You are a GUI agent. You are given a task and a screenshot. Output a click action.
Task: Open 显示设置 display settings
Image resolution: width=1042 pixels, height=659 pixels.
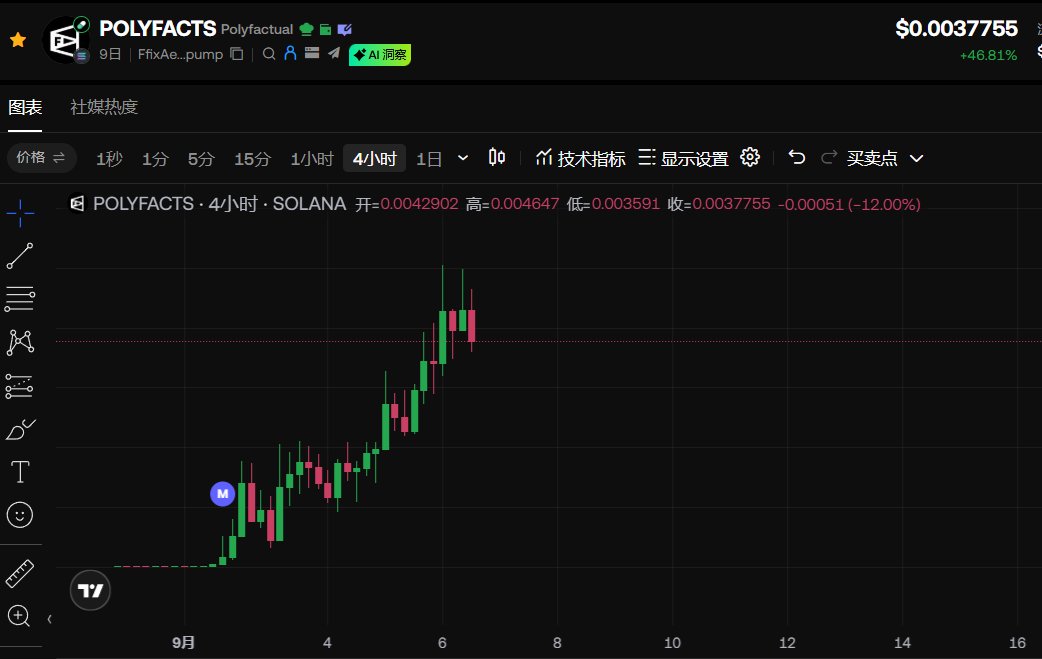pos(683,158)
